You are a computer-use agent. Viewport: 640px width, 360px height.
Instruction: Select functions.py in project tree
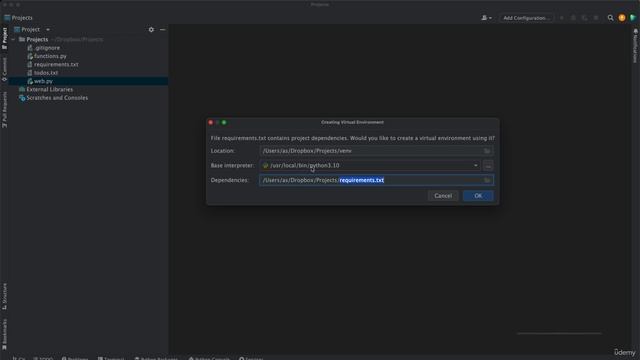coord(50,56)
